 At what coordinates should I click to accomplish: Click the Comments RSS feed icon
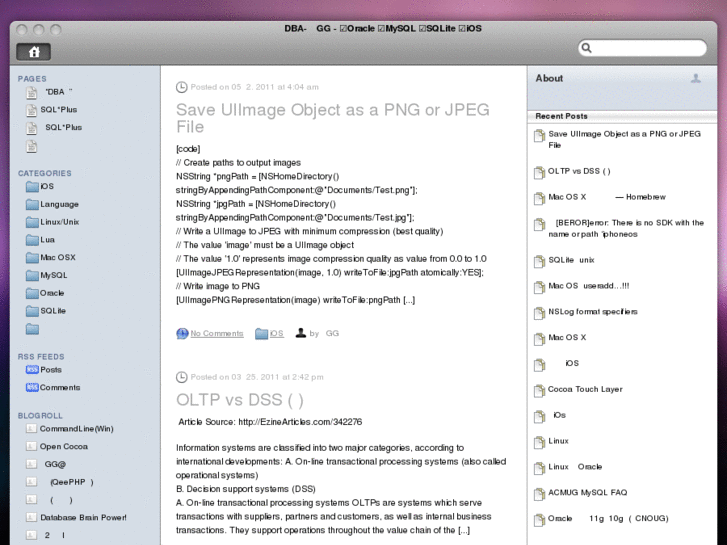(x=32, y=388)
